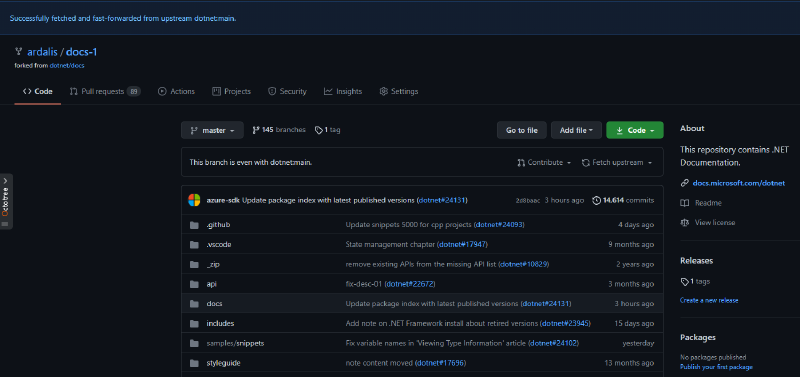Click the tag icon beside 1 tag
This screenshot has width=800, height=377.
pyautogui.click(x=318, y=130)
